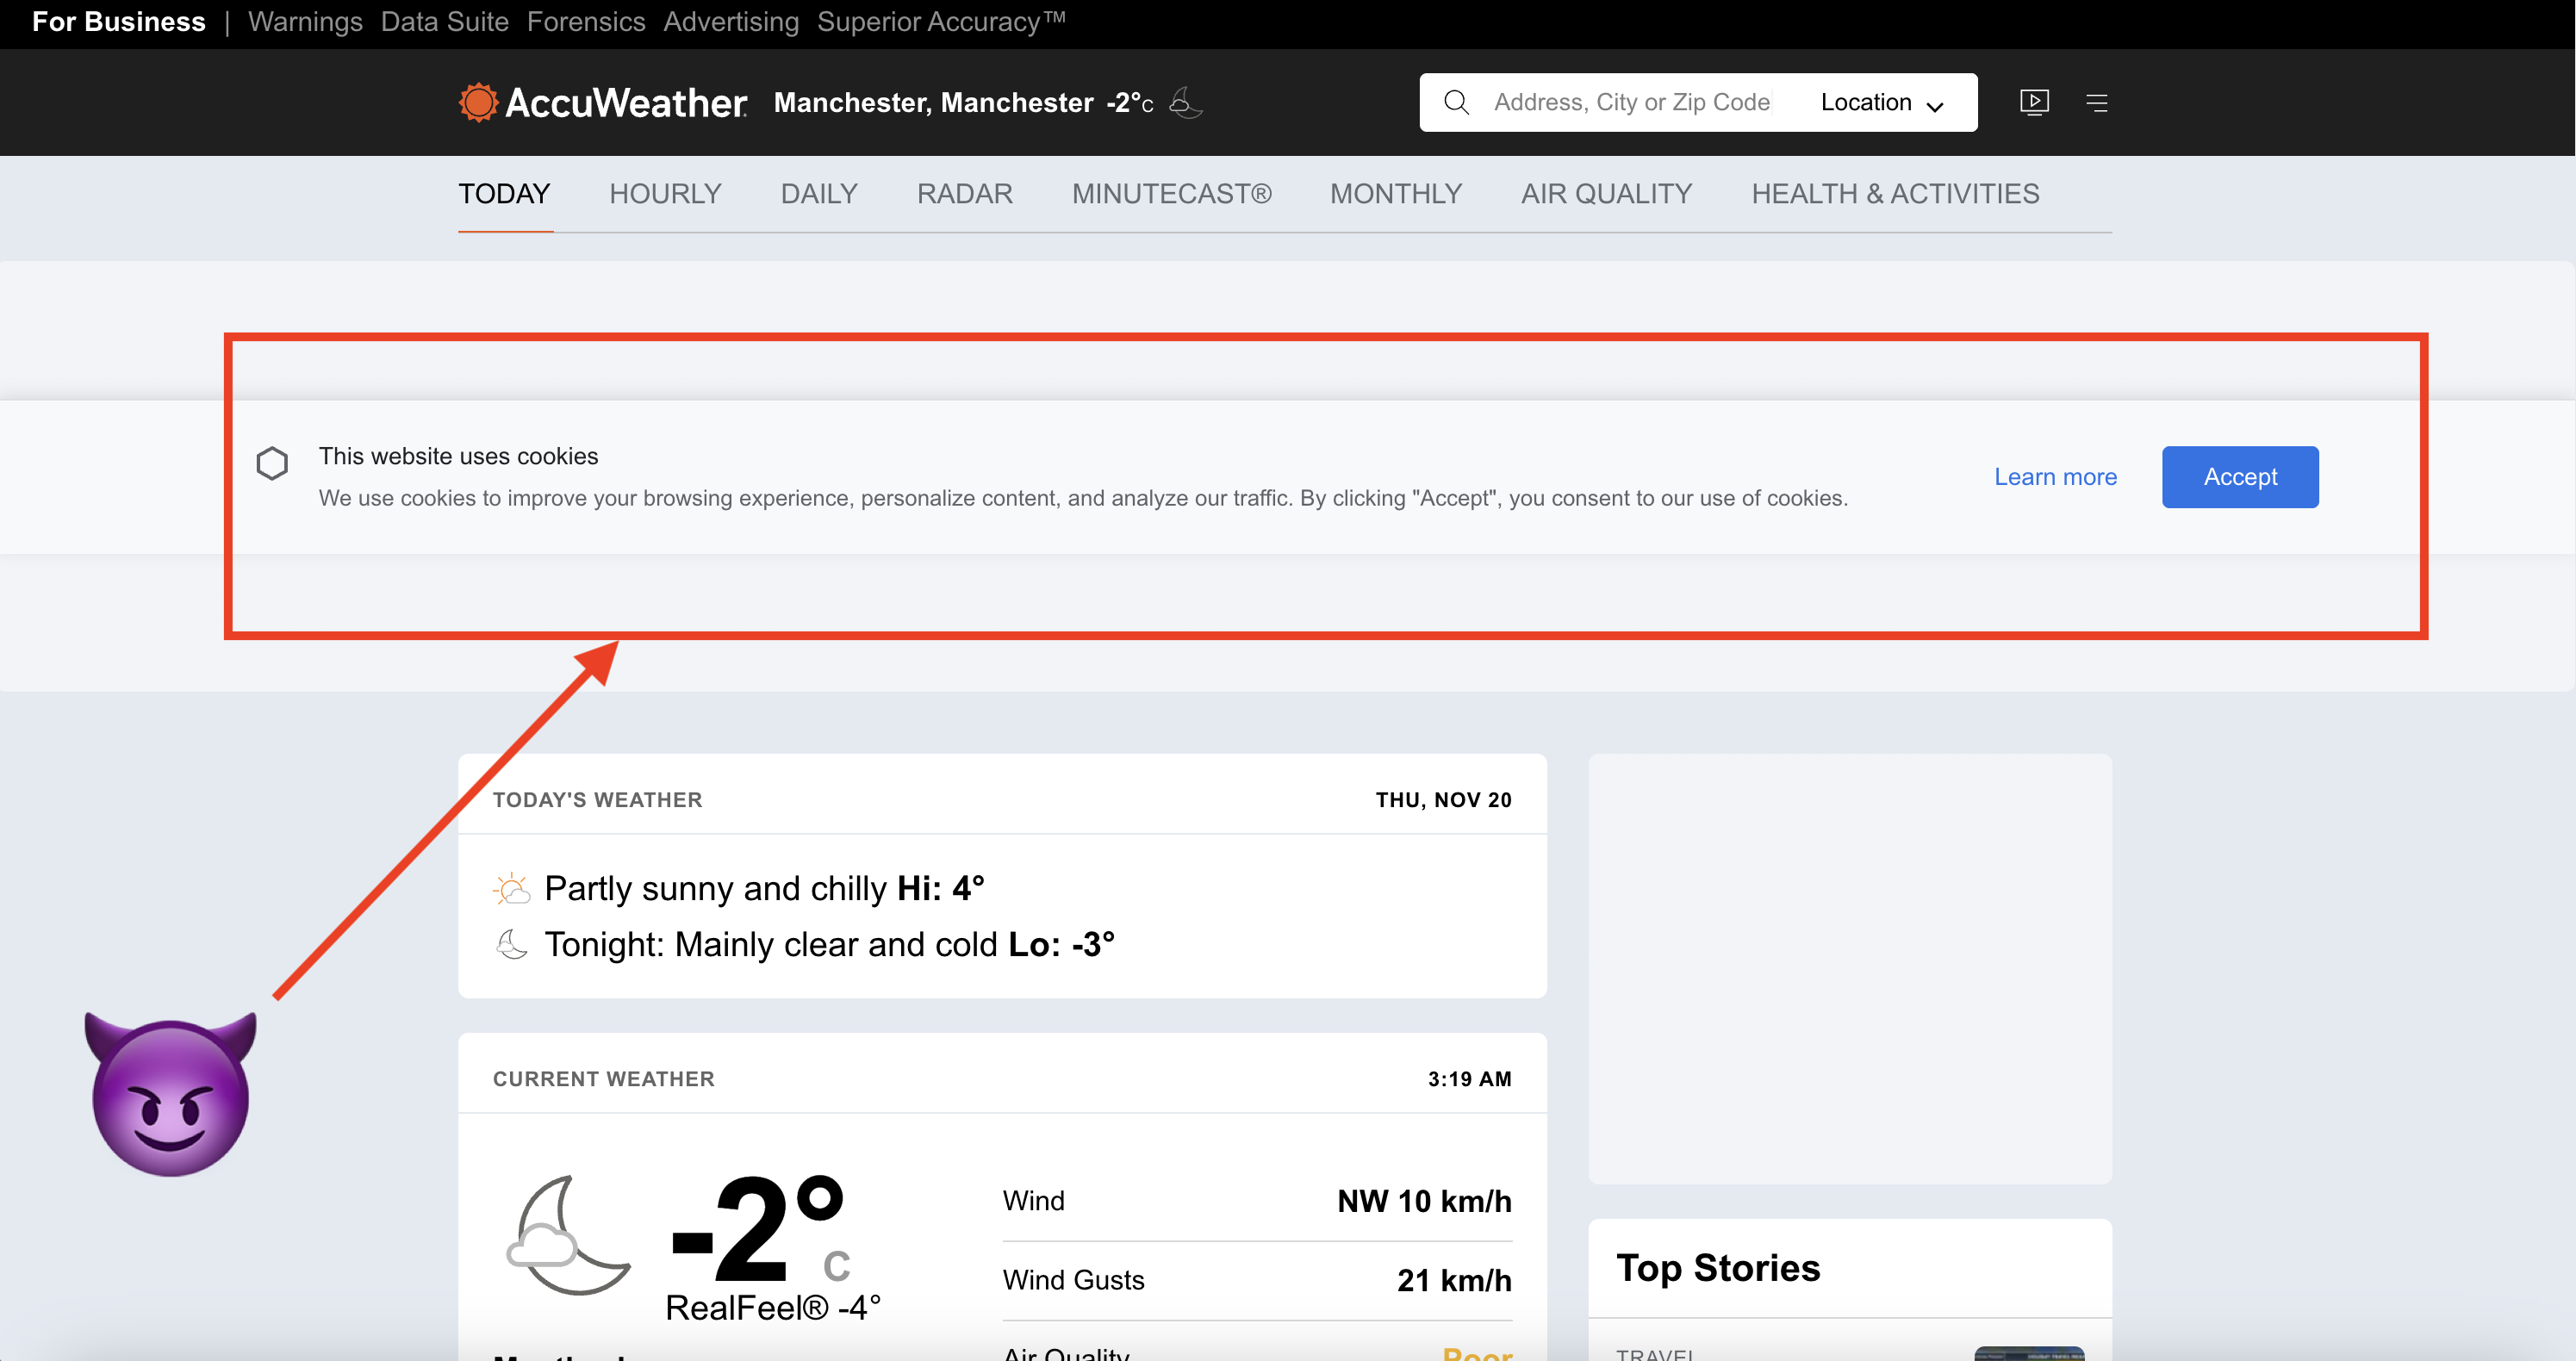Click the AccuWeather sun logo icon

click(x=478, y=103)
